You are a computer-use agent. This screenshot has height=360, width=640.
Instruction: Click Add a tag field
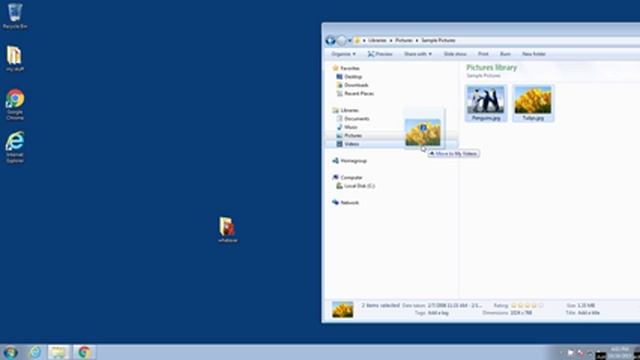pyautogui.click(x=438, y=313)
